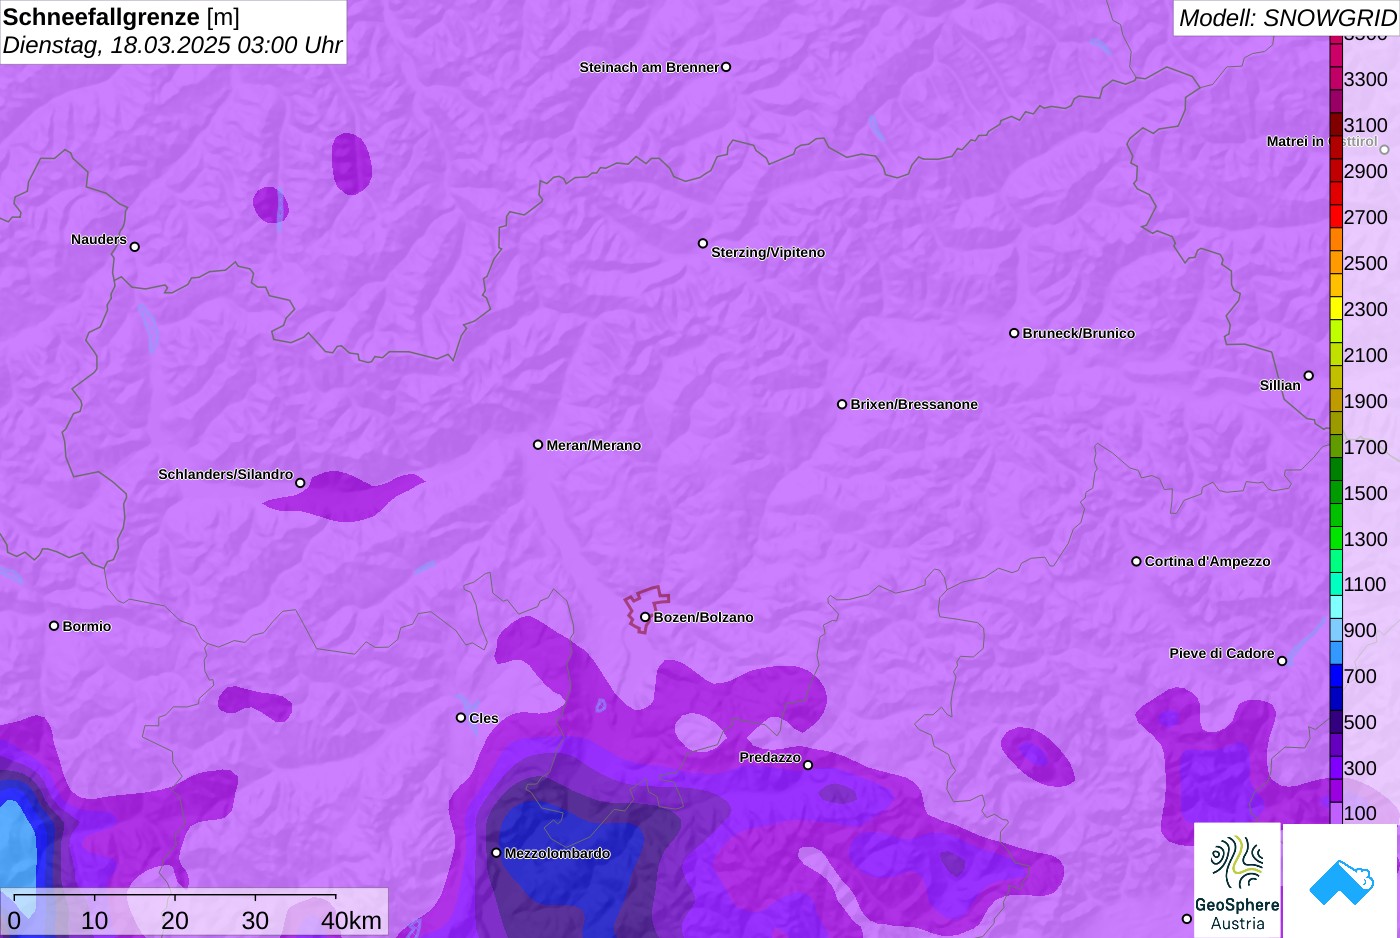Click the Meran/Merano location marker
The image size is (1400, 938).
click(x=538, y=445)
